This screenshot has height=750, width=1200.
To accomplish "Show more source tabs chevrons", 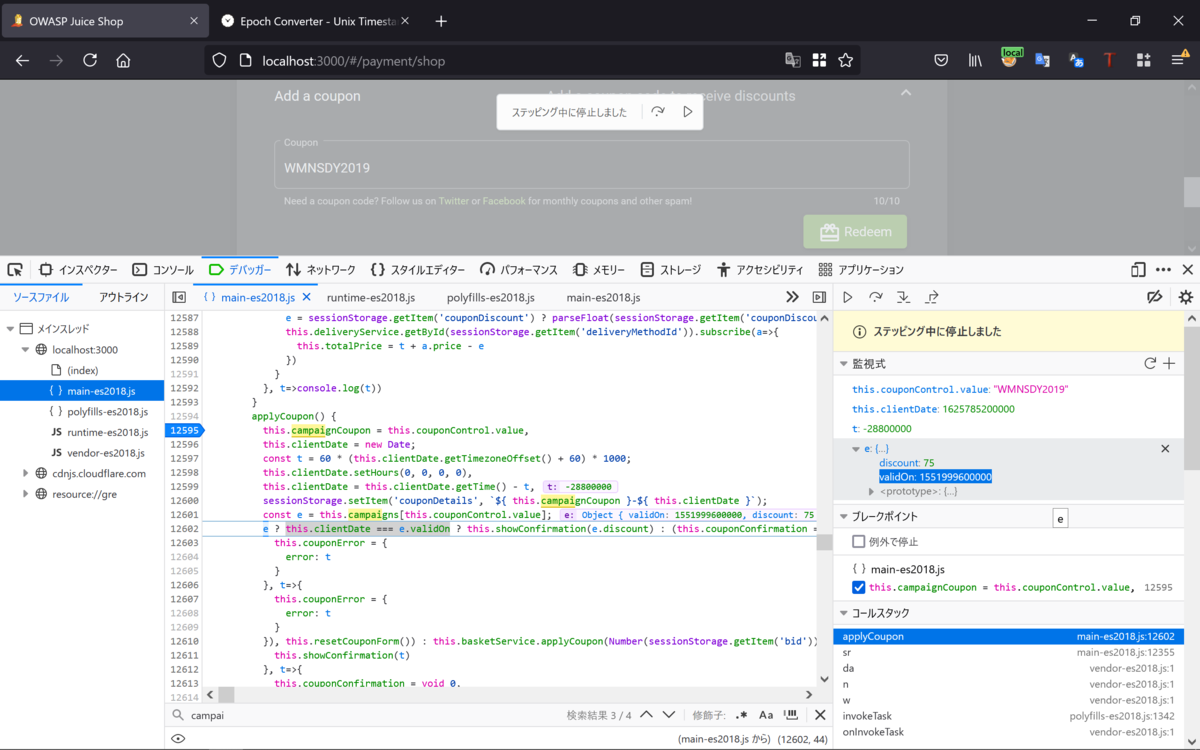I will coord(792,297).
